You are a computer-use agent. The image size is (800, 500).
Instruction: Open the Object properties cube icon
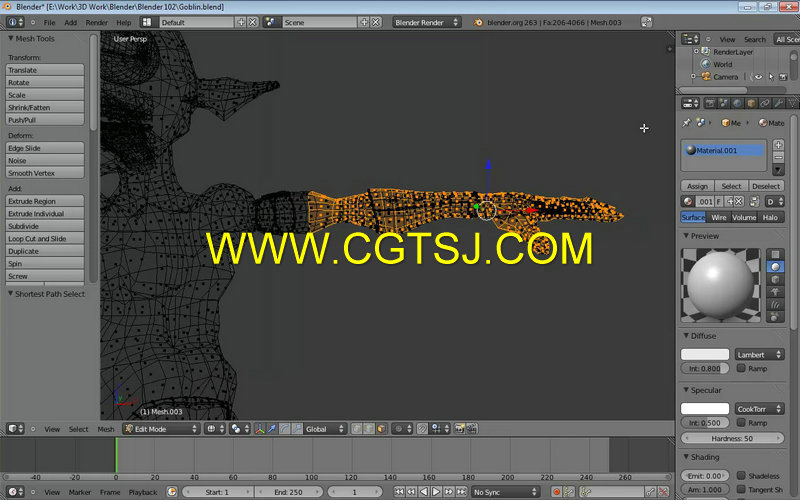pos(751,104)
